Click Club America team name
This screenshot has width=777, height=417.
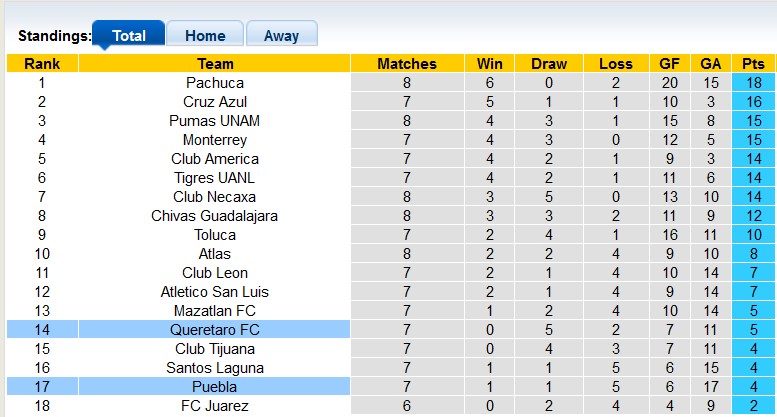(x=214, y=159)
